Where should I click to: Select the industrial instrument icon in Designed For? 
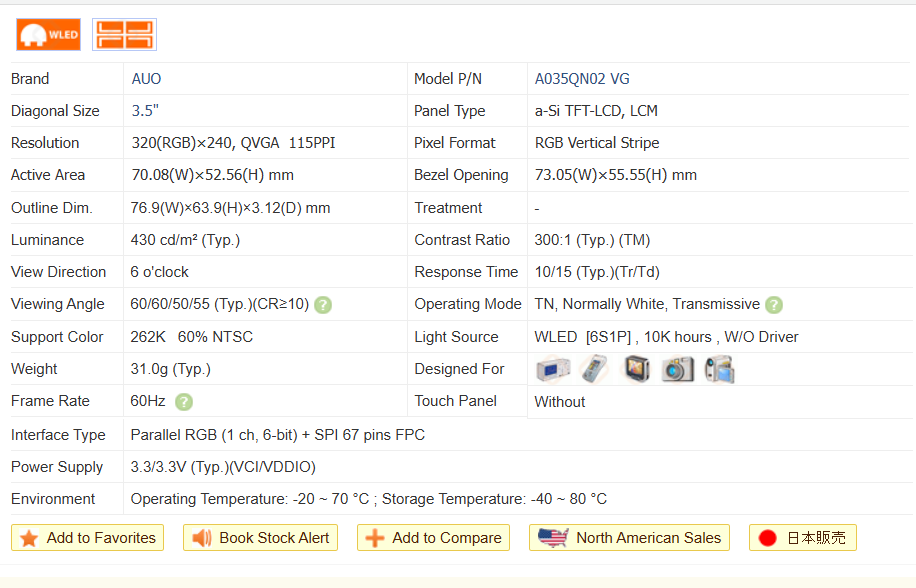(x=552, y=369)
